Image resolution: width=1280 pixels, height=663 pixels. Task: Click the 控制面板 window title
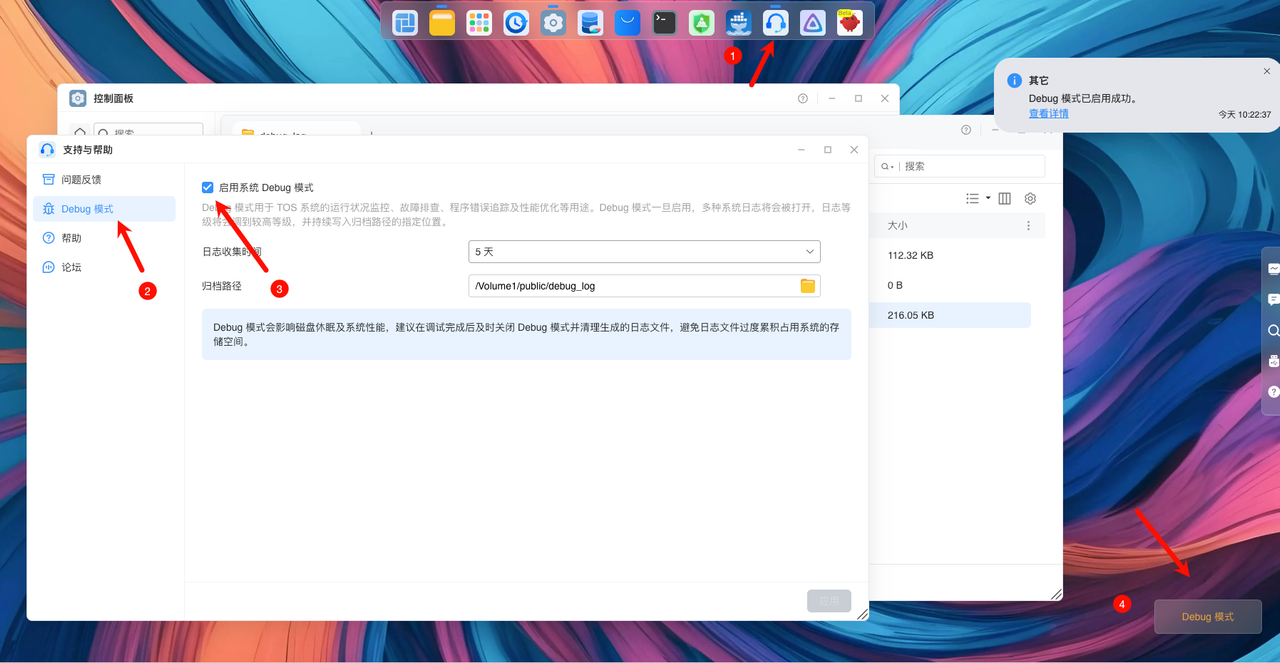[x=113, y=99]
